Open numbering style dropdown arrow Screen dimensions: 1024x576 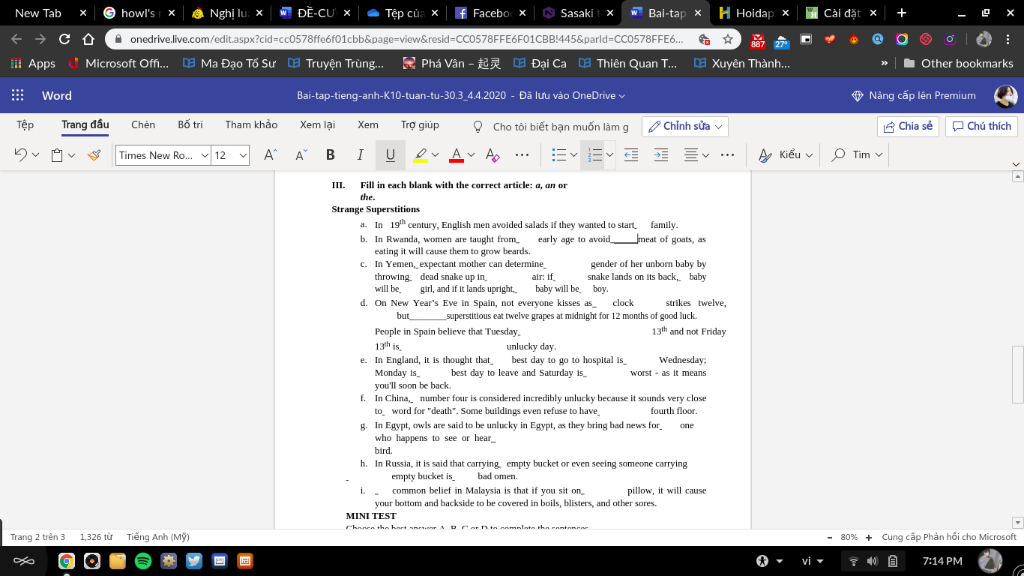609,155
